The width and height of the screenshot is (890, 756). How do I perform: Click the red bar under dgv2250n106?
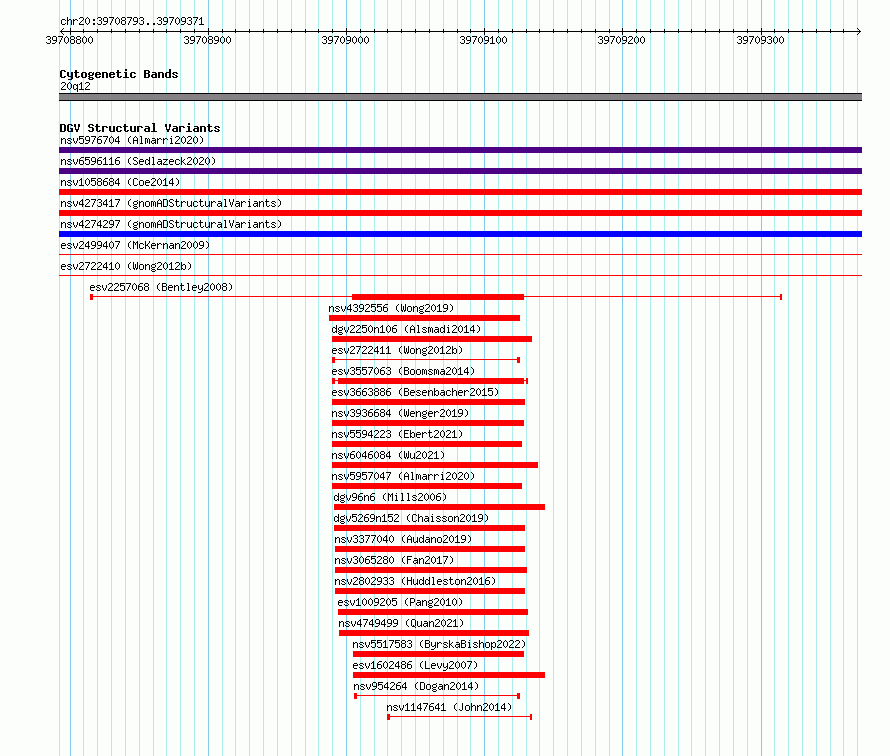pos(432,339)
